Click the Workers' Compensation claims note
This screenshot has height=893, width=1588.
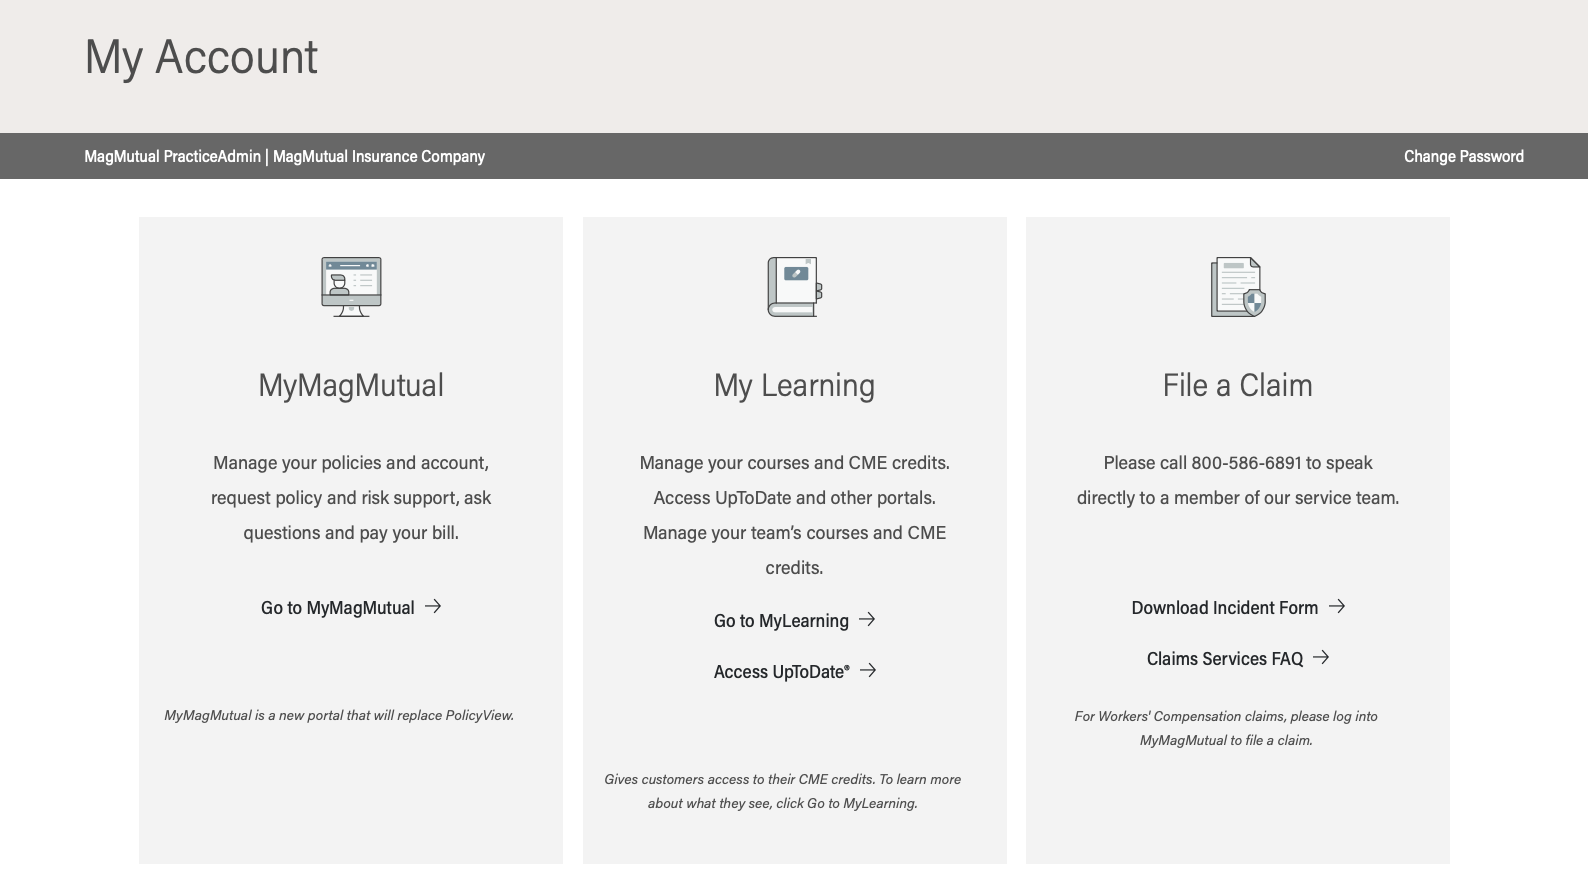(1226, 728)
